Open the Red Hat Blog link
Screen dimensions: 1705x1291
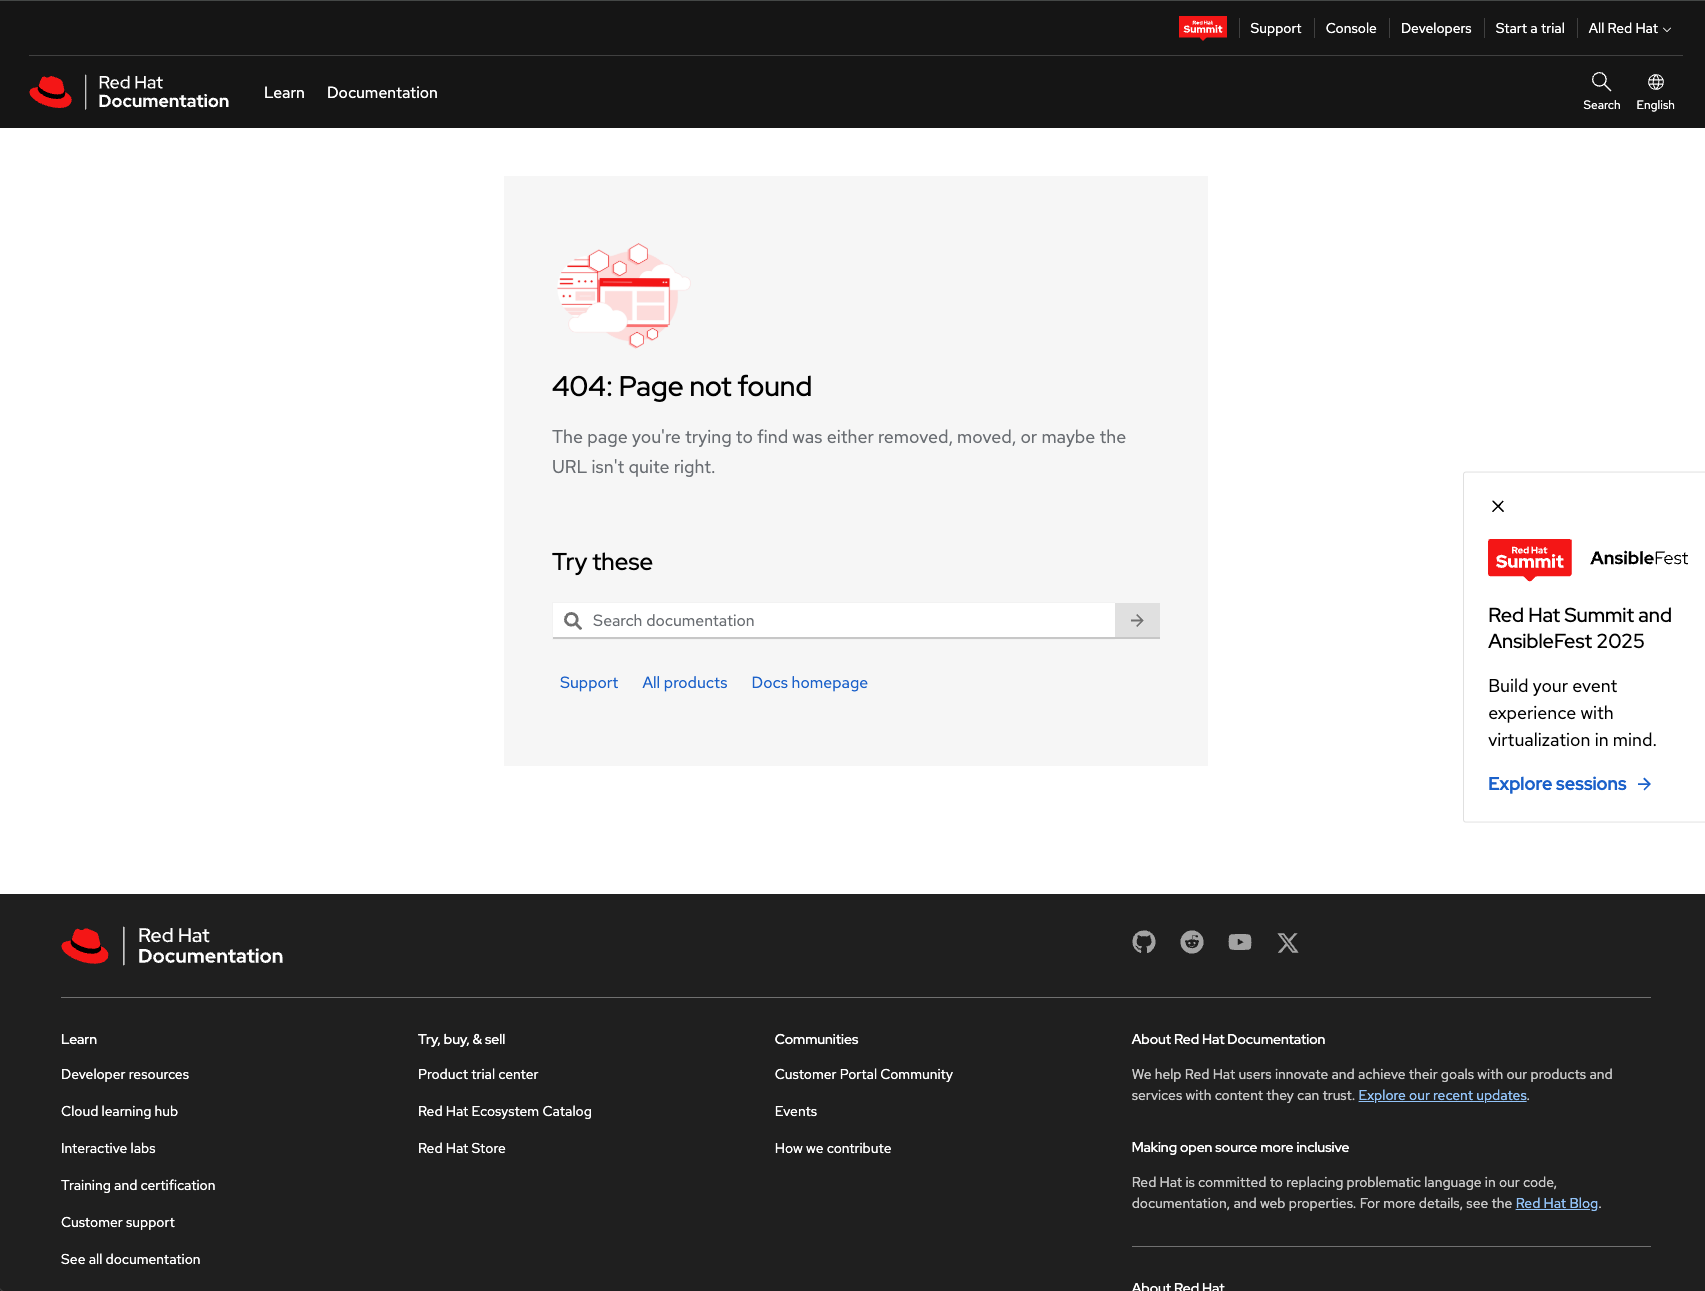pos(1557,1203)
